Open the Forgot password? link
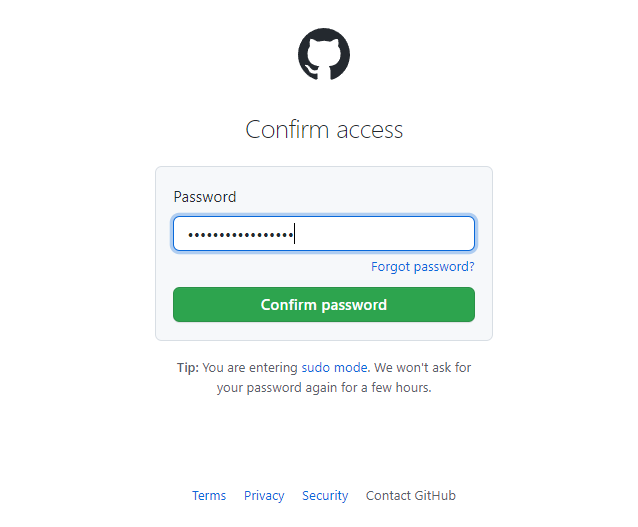 point(422,267)
